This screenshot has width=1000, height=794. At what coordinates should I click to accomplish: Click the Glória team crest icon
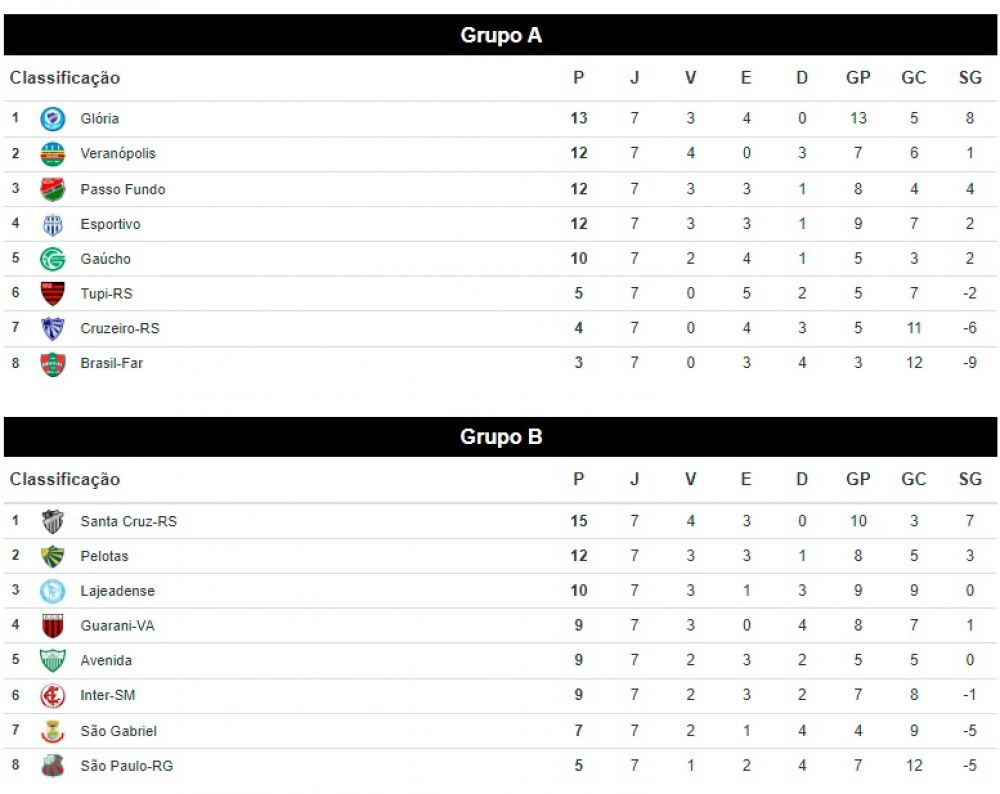(52, 119)
